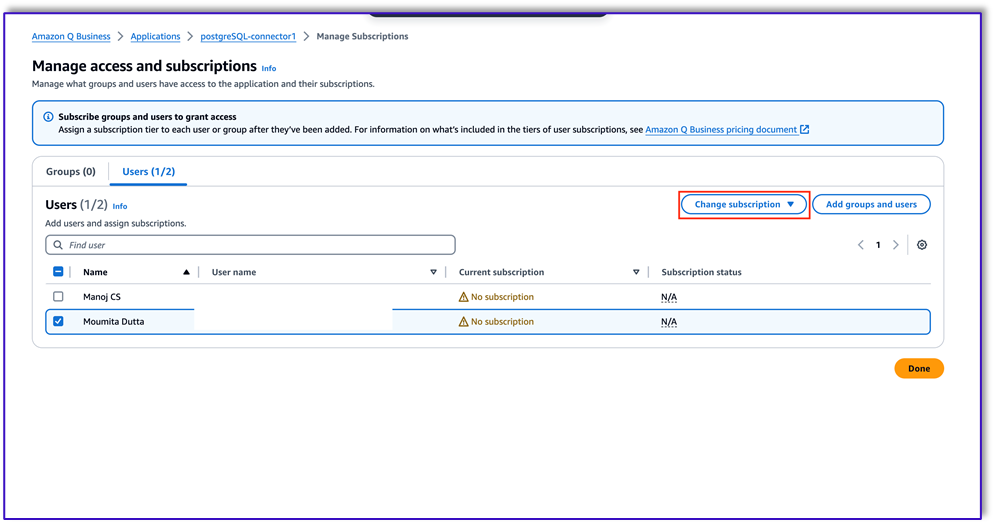Viewport: 994px width, 524px height.
Task: Click the search magnifier in Find user
Action: 58,245
